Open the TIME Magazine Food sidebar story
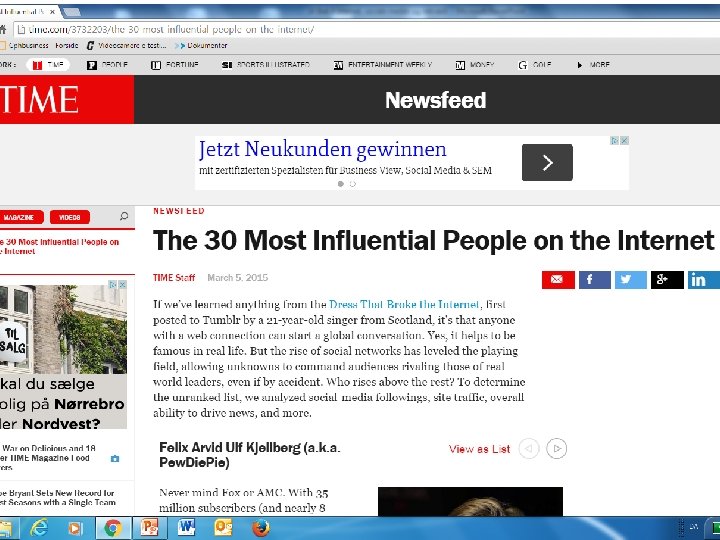Viewport: 720px width, 540px height. 47,458
